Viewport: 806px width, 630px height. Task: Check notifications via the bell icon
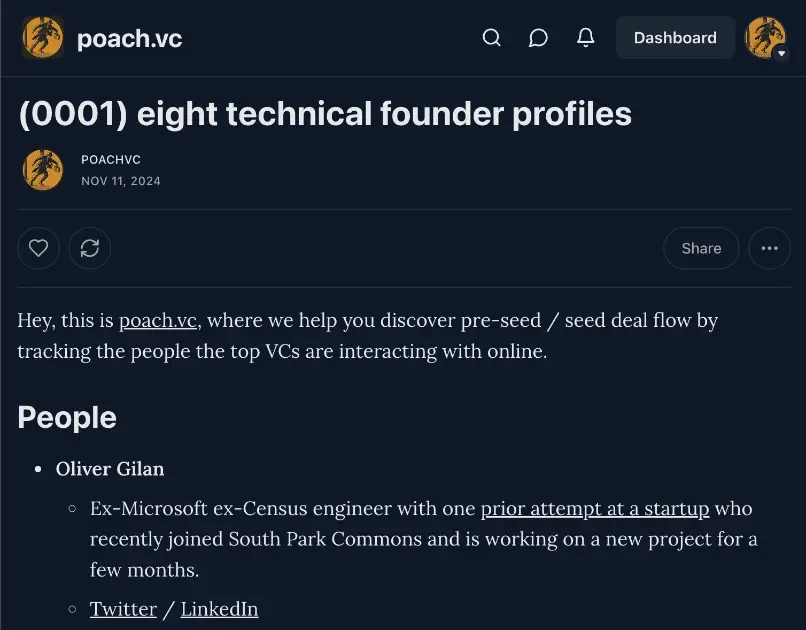586,37
